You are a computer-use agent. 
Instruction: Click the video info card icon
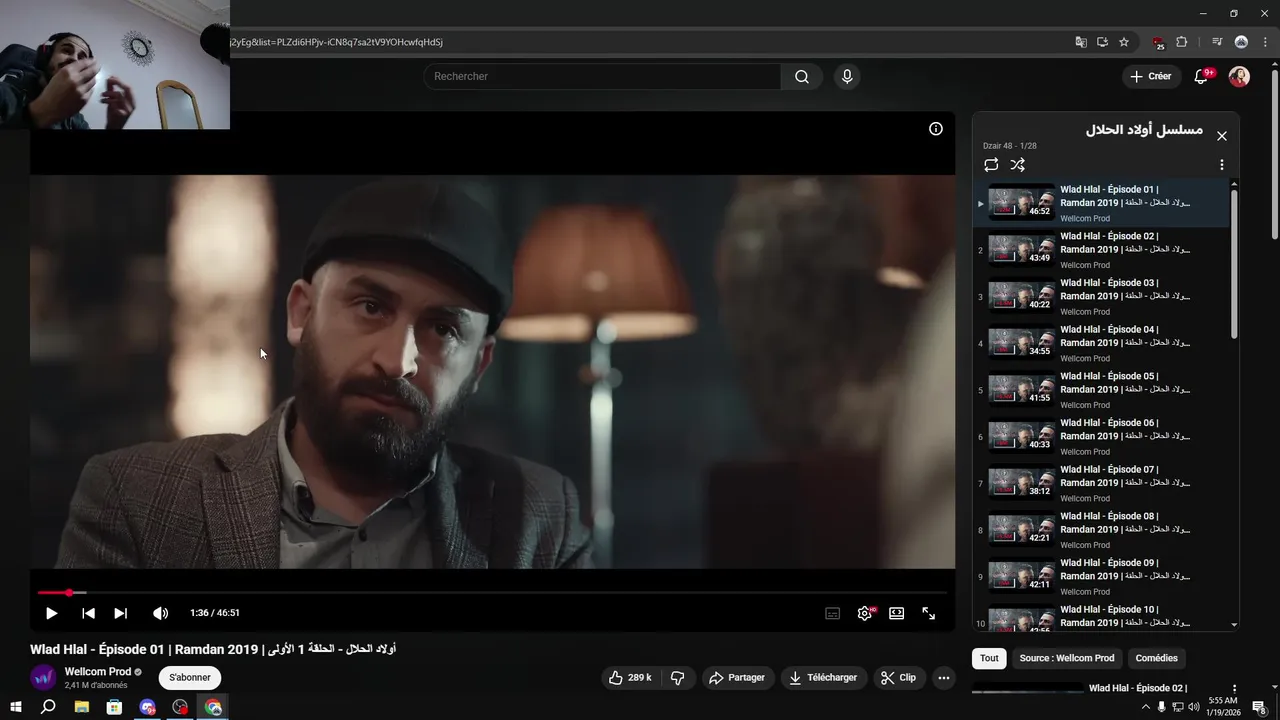click(936, 128)
